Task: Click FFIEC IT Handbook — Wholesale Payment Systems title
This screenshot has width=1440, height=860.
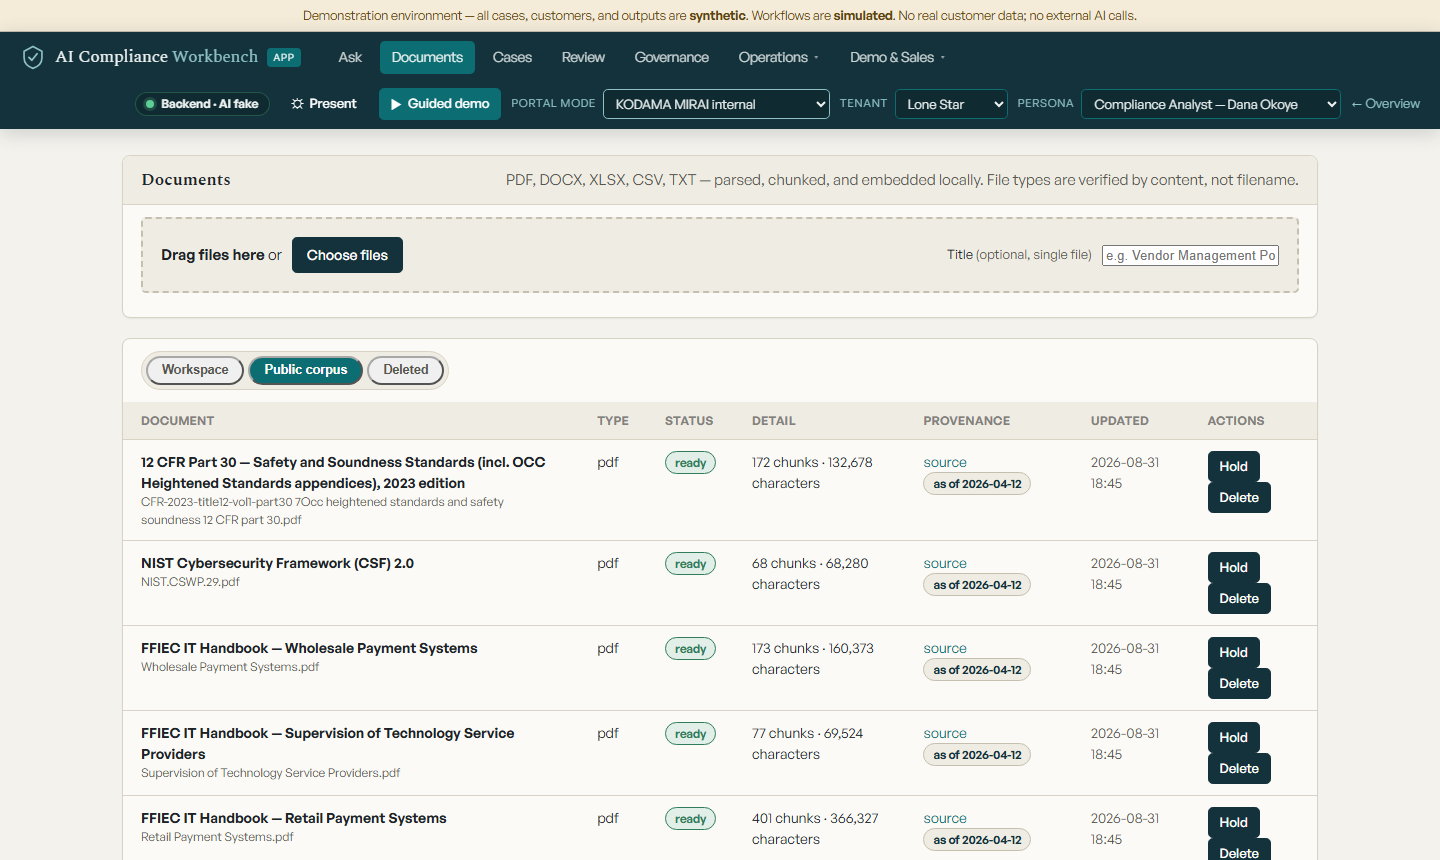Action: tap(309, 649)
